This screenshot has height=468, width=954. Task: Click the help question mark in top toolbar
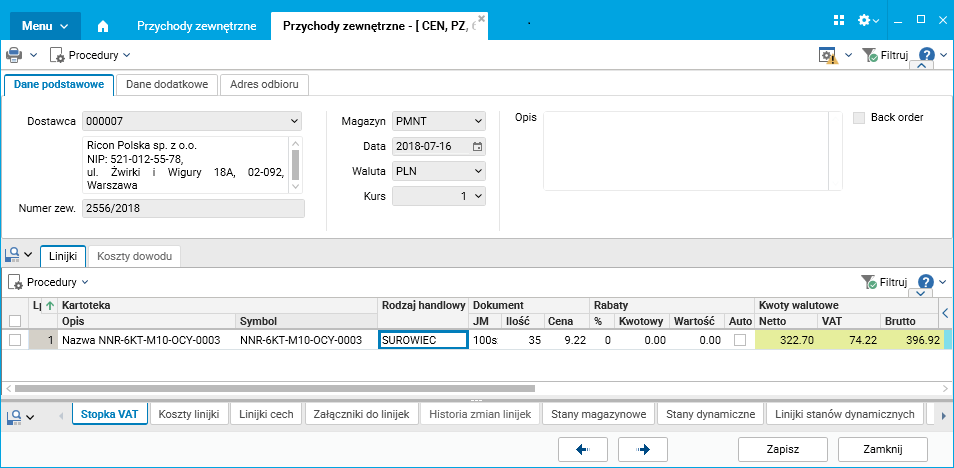point(927,55)
